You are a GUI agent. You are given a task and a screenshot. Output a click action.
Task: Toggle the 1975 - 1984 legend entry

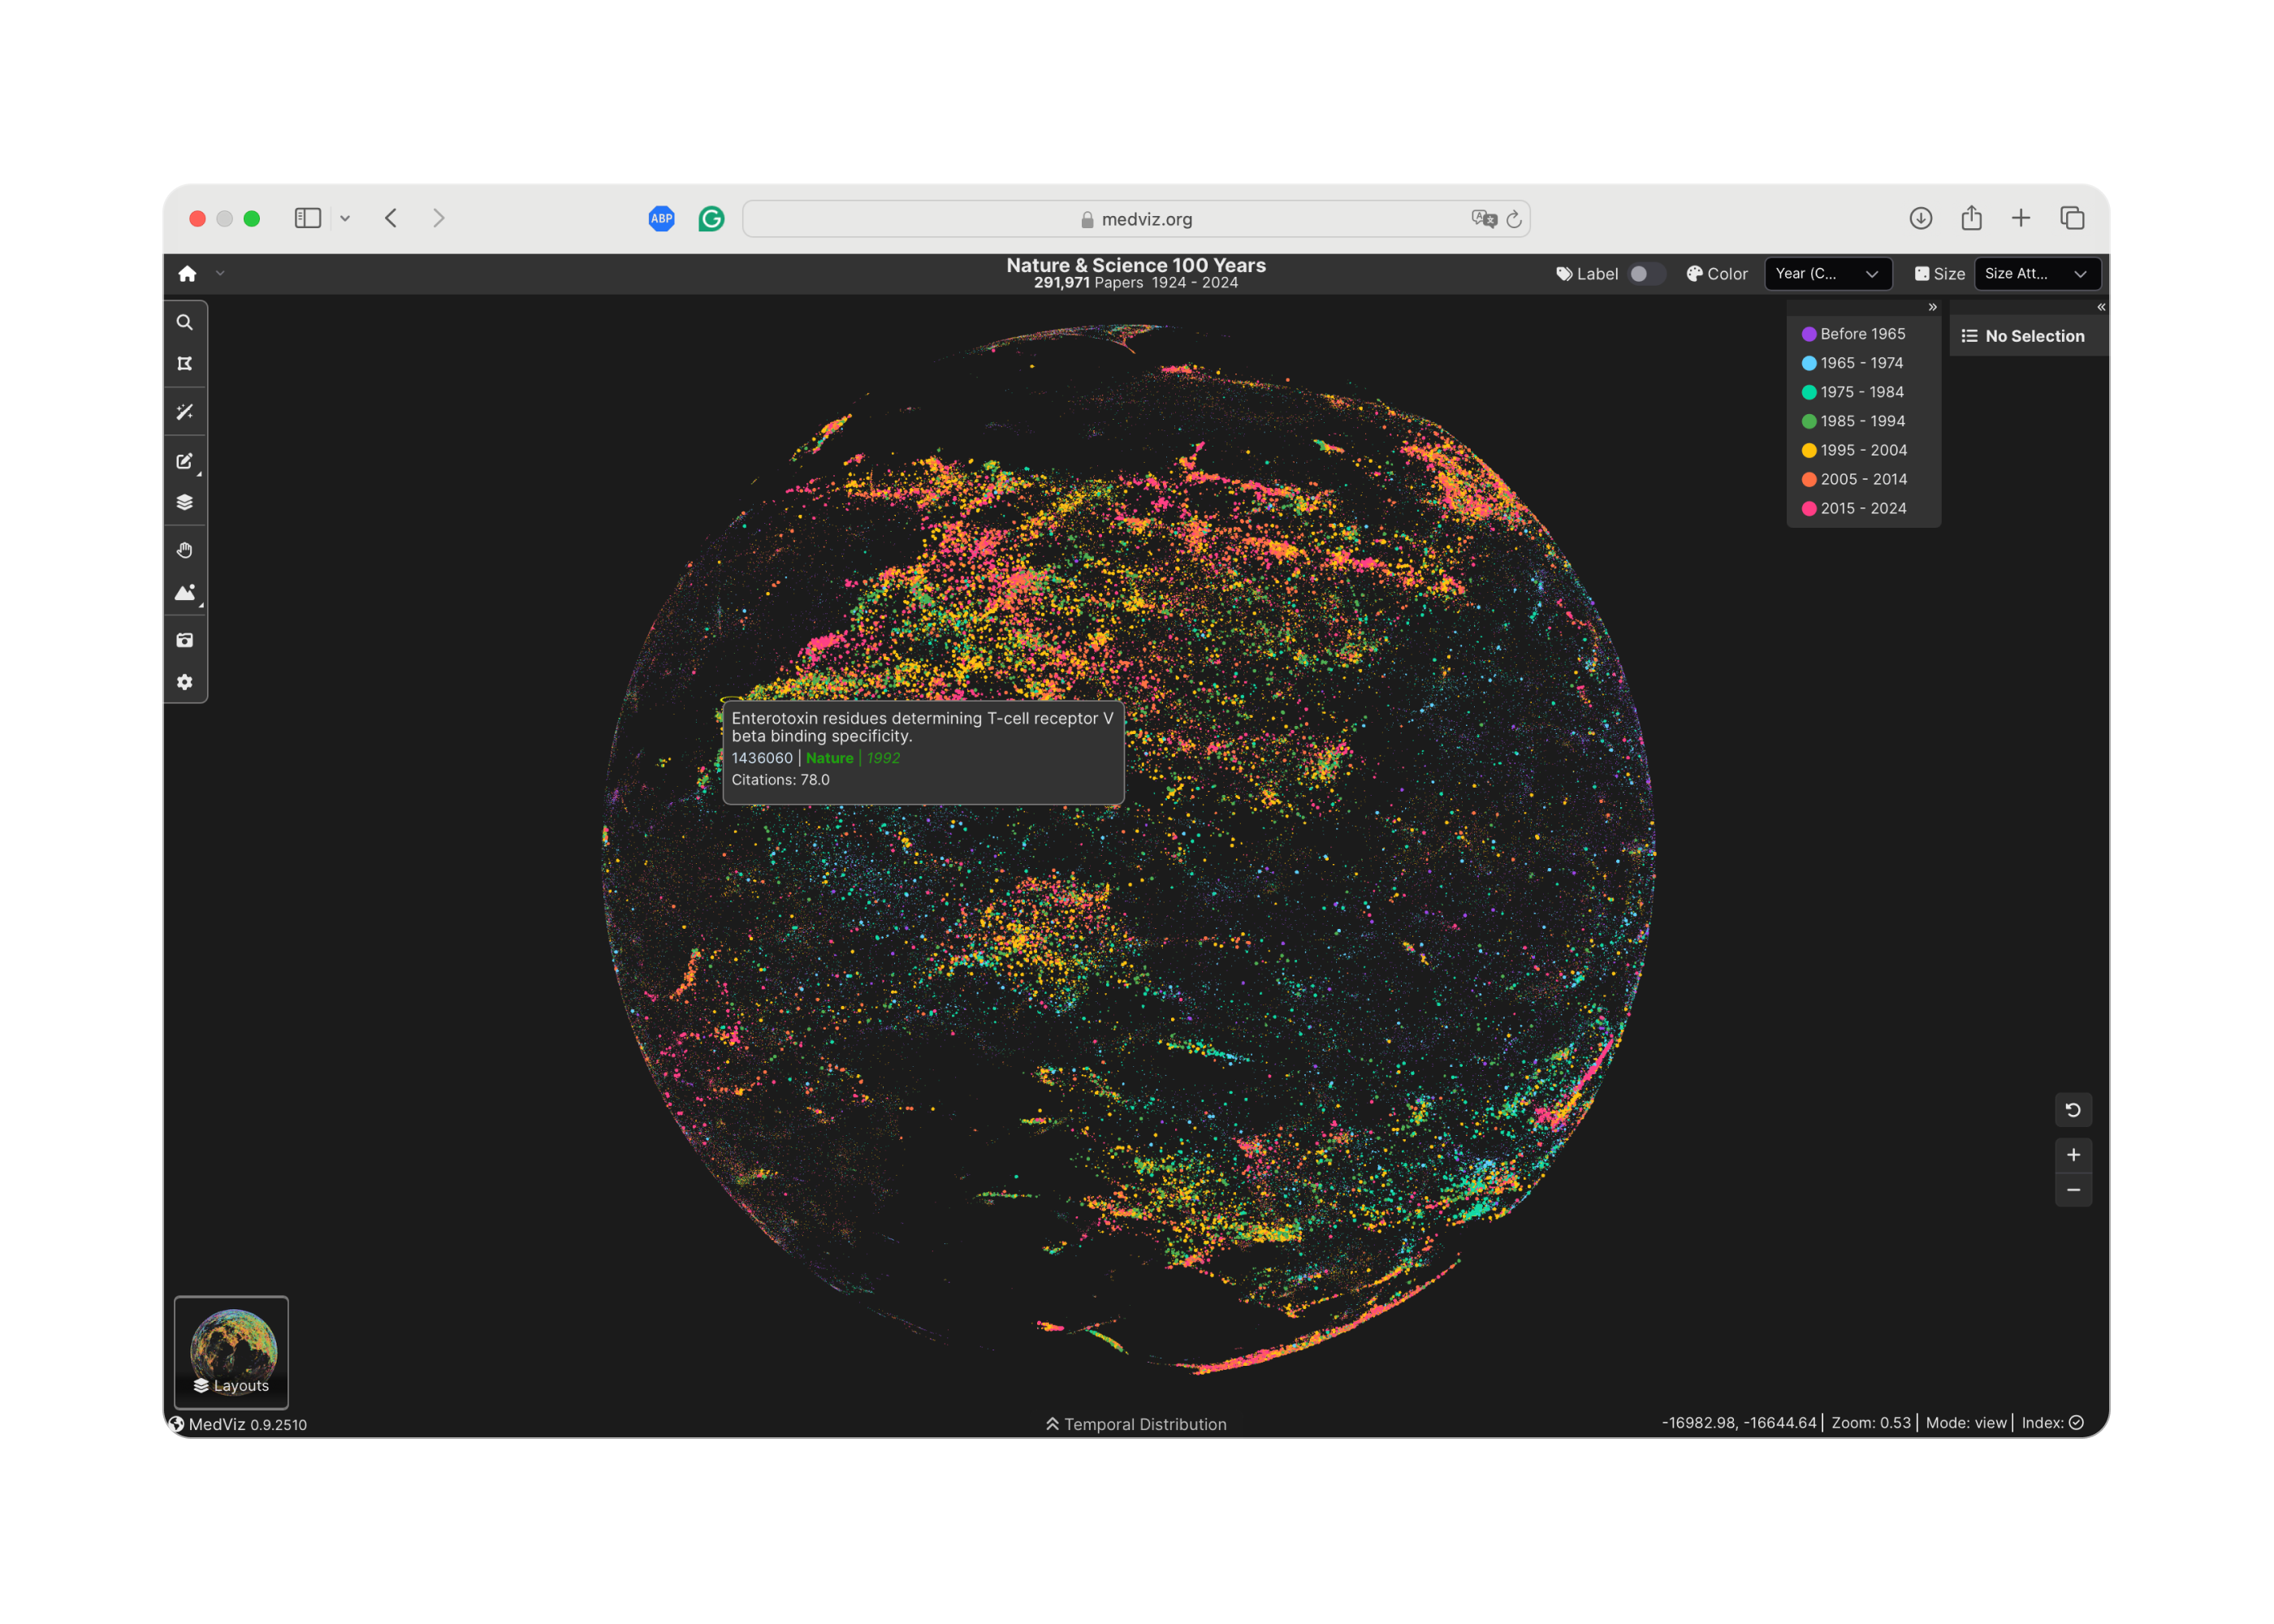pos(1852,392)
